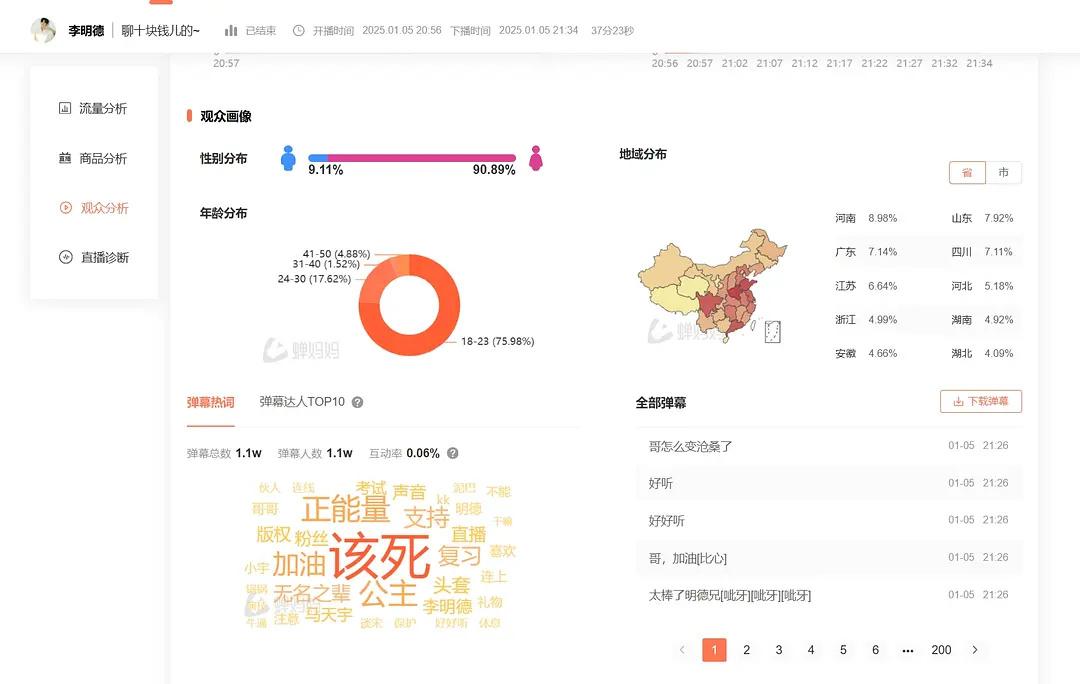The width and height of the screenshot is (1080, 684).
Task: Click the 流量分析 chart icon
Action: [x=65, y=108]
